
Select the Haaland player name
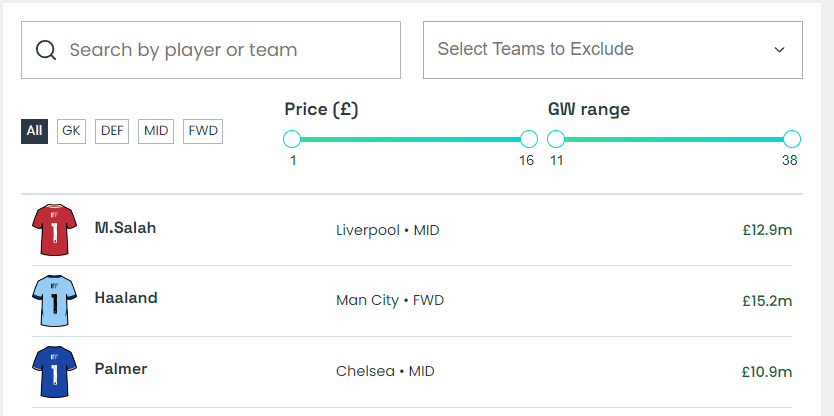[x=126, y=298]
